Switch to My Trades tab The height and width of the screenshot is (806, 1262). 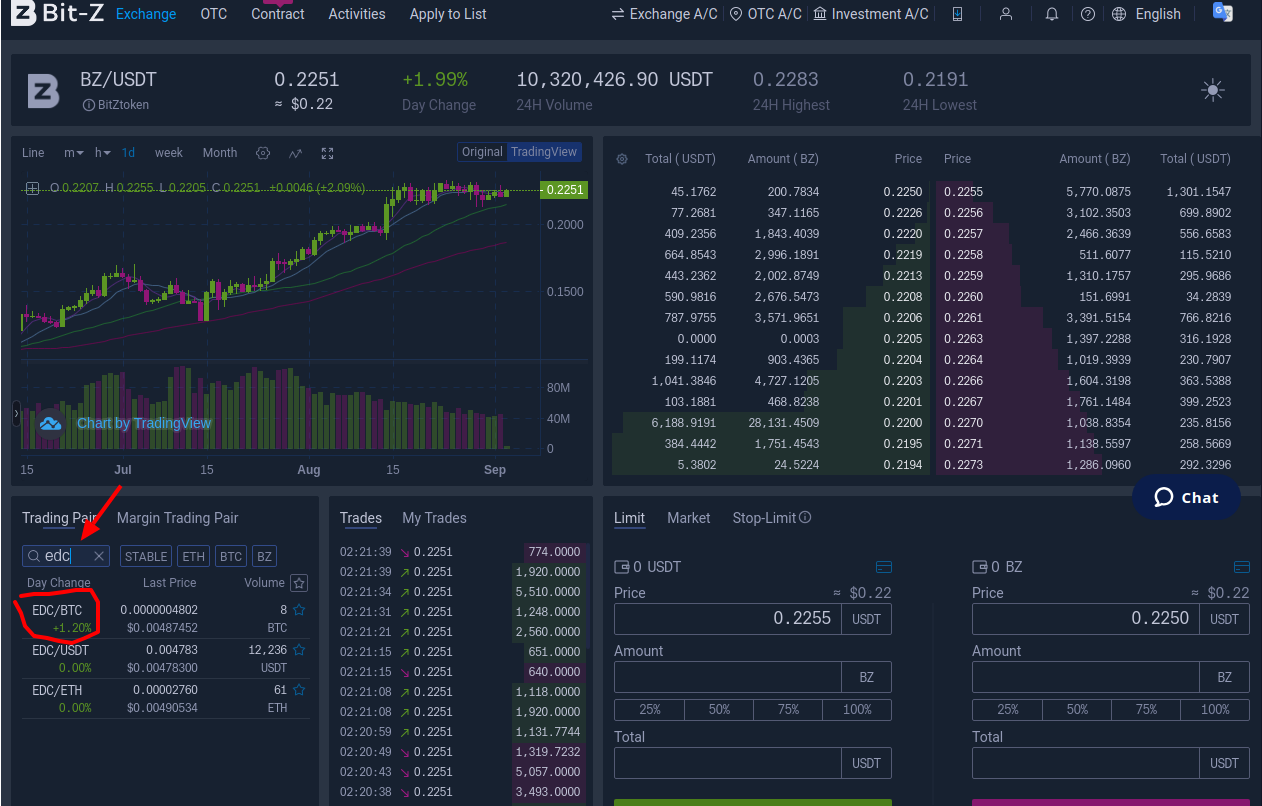[x=434, y=518]
